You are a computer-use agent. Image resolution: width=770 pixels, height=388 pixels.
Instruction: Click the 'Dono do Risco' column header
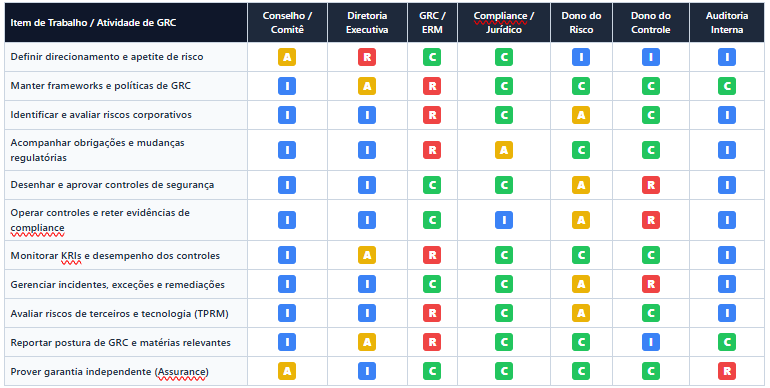point(581,23)
